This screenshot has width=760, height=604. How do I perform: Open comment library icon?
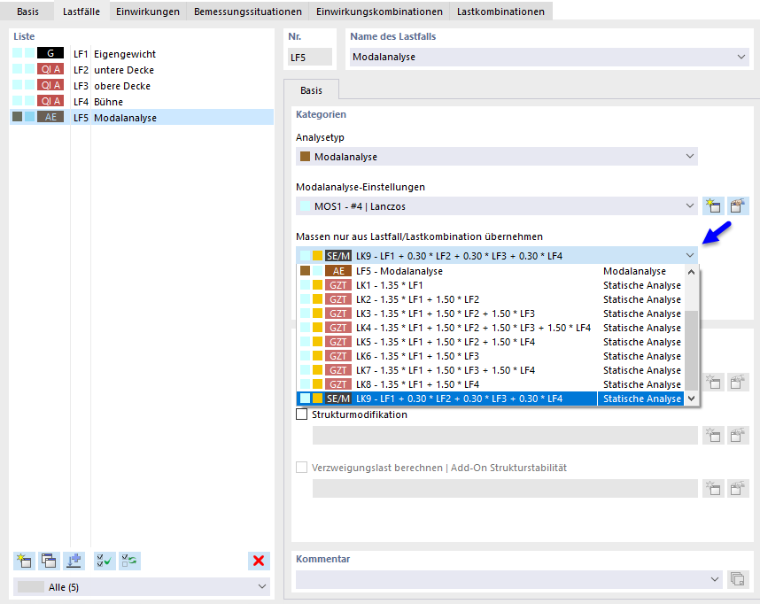point(738,579)
